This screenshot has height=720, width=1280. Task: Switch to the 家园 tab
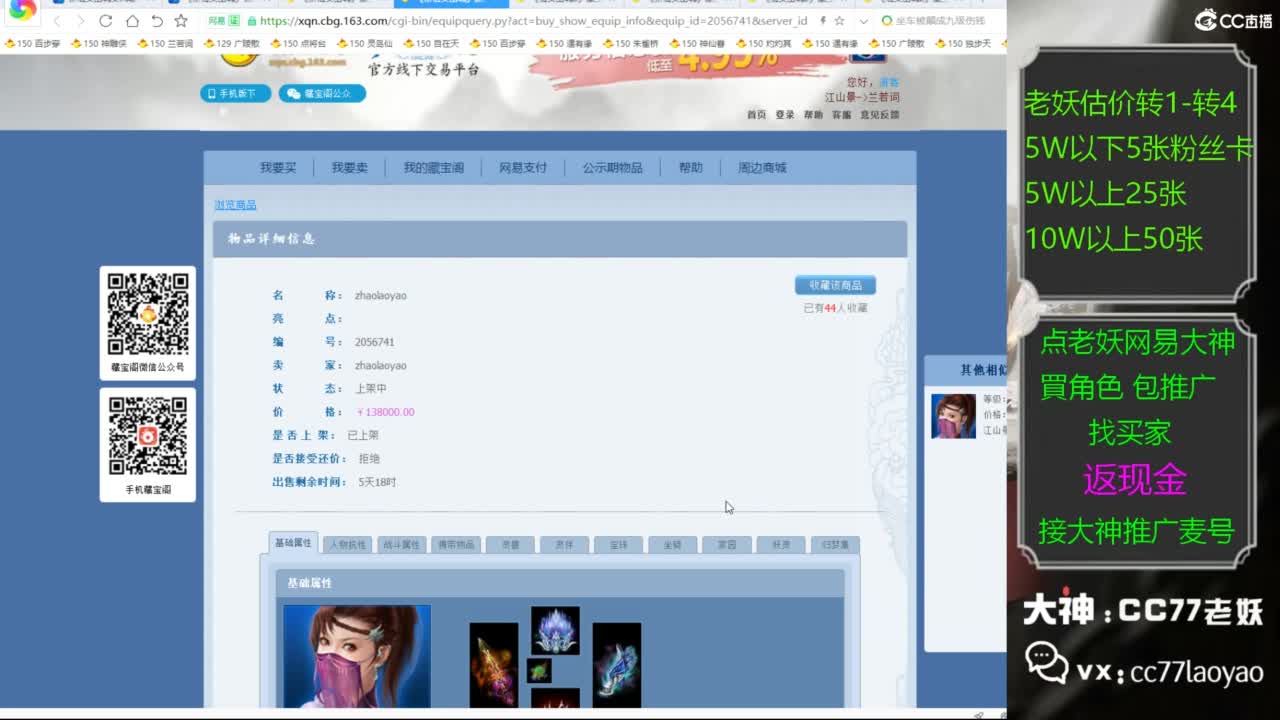726,545
